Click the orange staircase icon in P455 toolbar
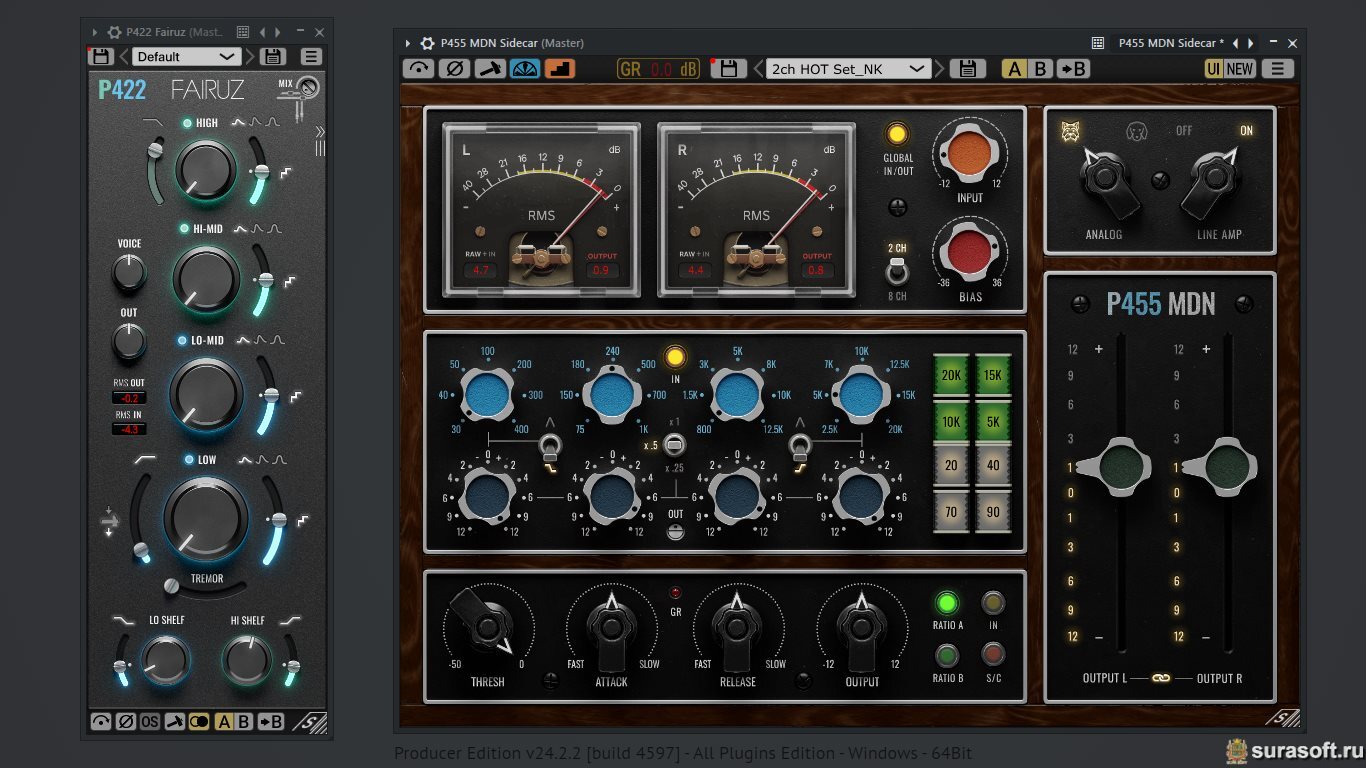 tap(560, 69)
